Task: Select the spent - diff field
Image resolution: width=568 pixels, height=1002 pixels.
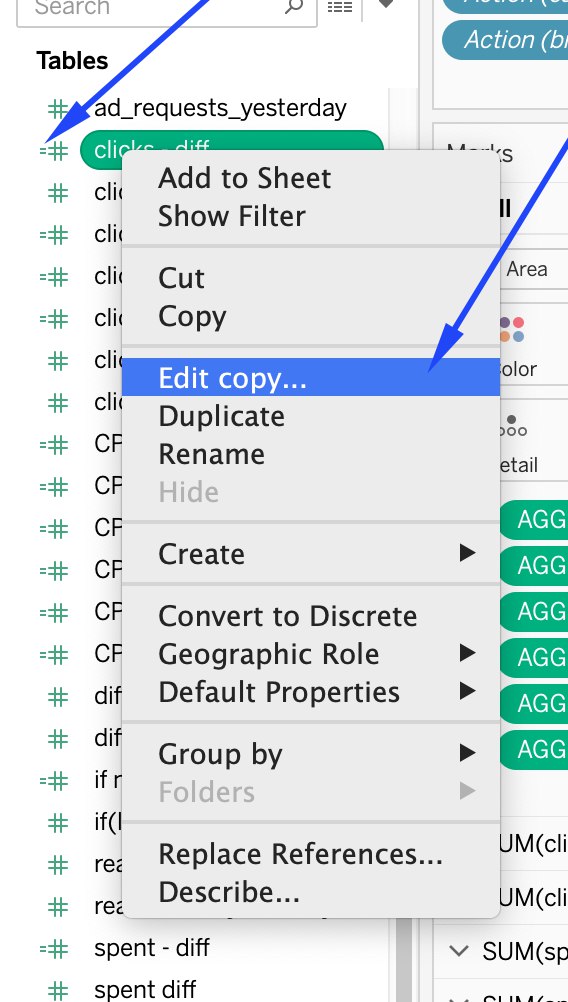Action: [151, 948]
